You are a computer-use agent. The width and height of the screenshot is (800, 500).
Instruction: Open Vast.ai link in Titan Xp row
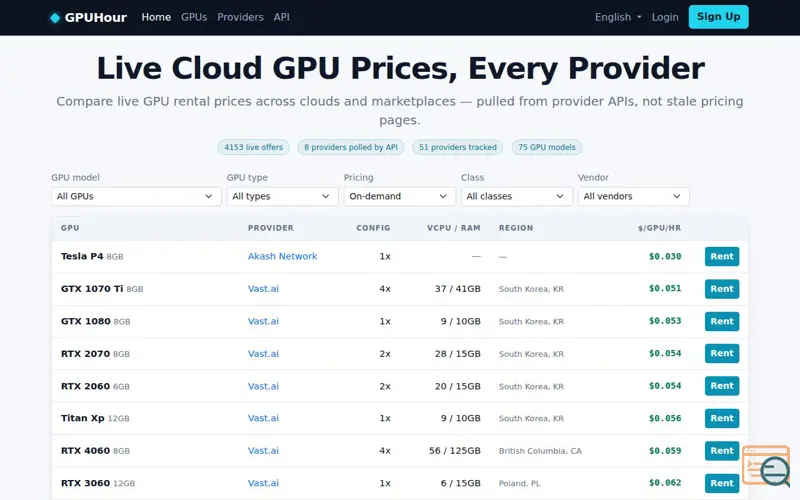(x=263, y=418)
